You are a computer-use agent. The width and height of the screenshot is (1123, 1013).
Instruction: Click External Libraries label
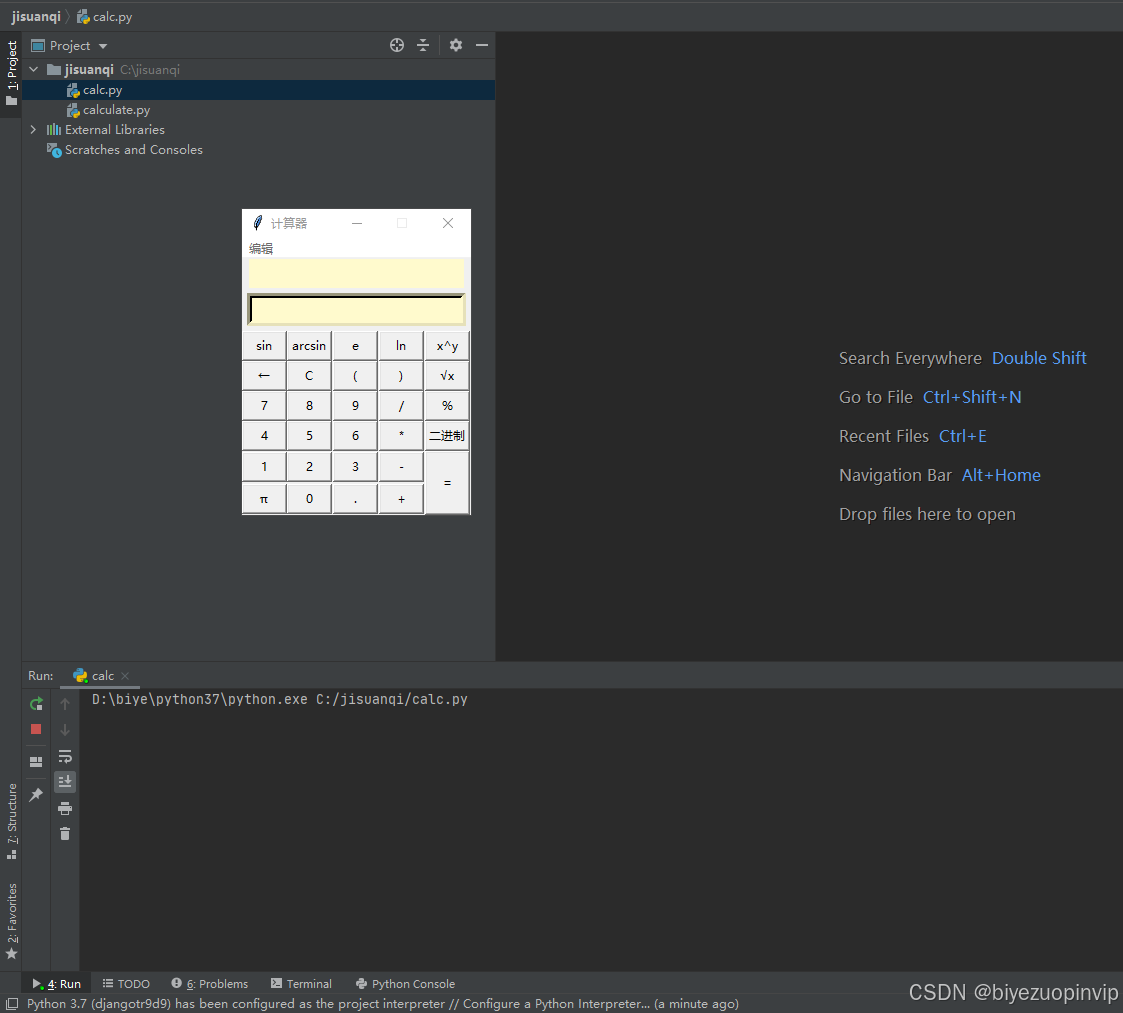point(115,130)
